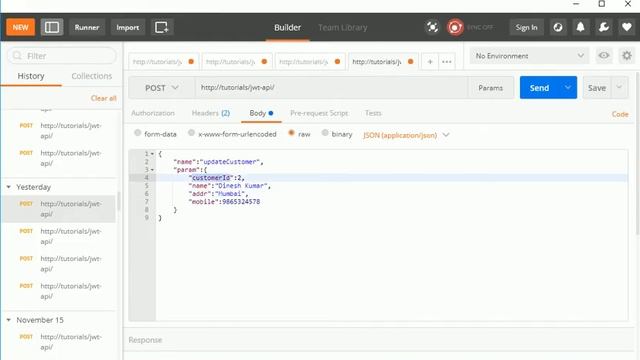Open the first request tab
This screenshot has height=360, width=640.
pos(163,62)
